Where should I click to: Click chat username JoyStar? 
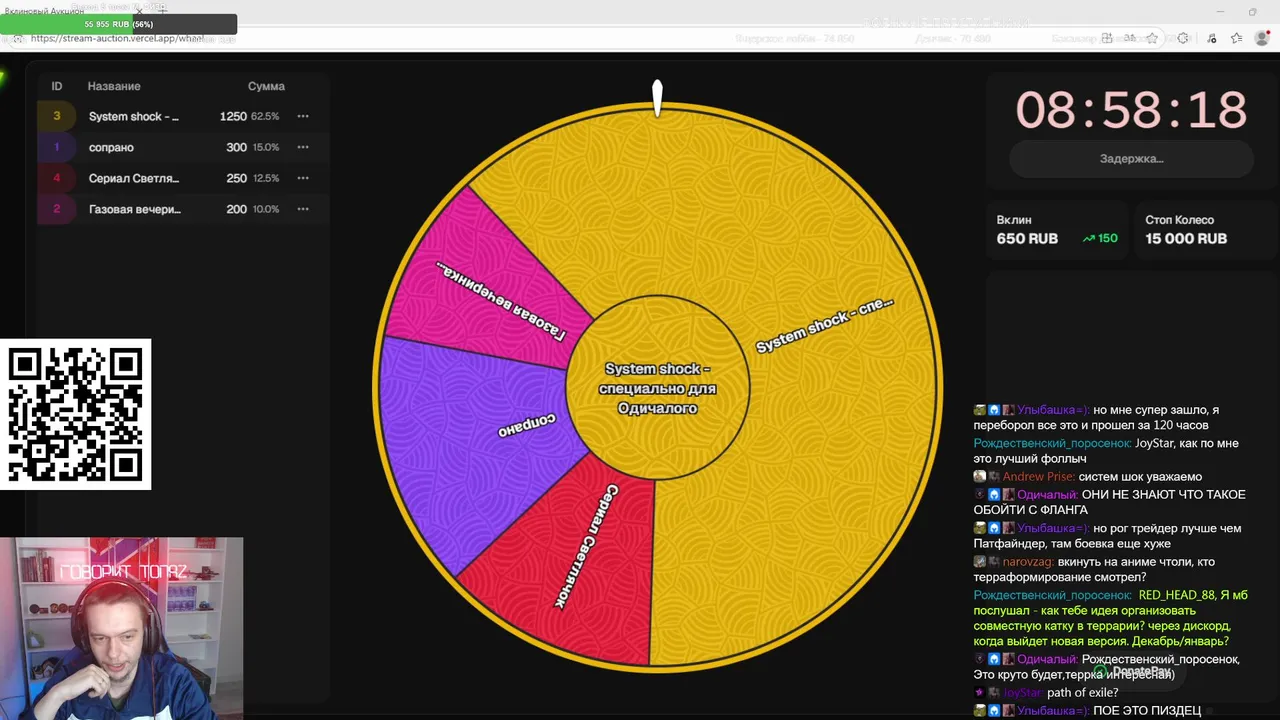(x=1022, y=693)
